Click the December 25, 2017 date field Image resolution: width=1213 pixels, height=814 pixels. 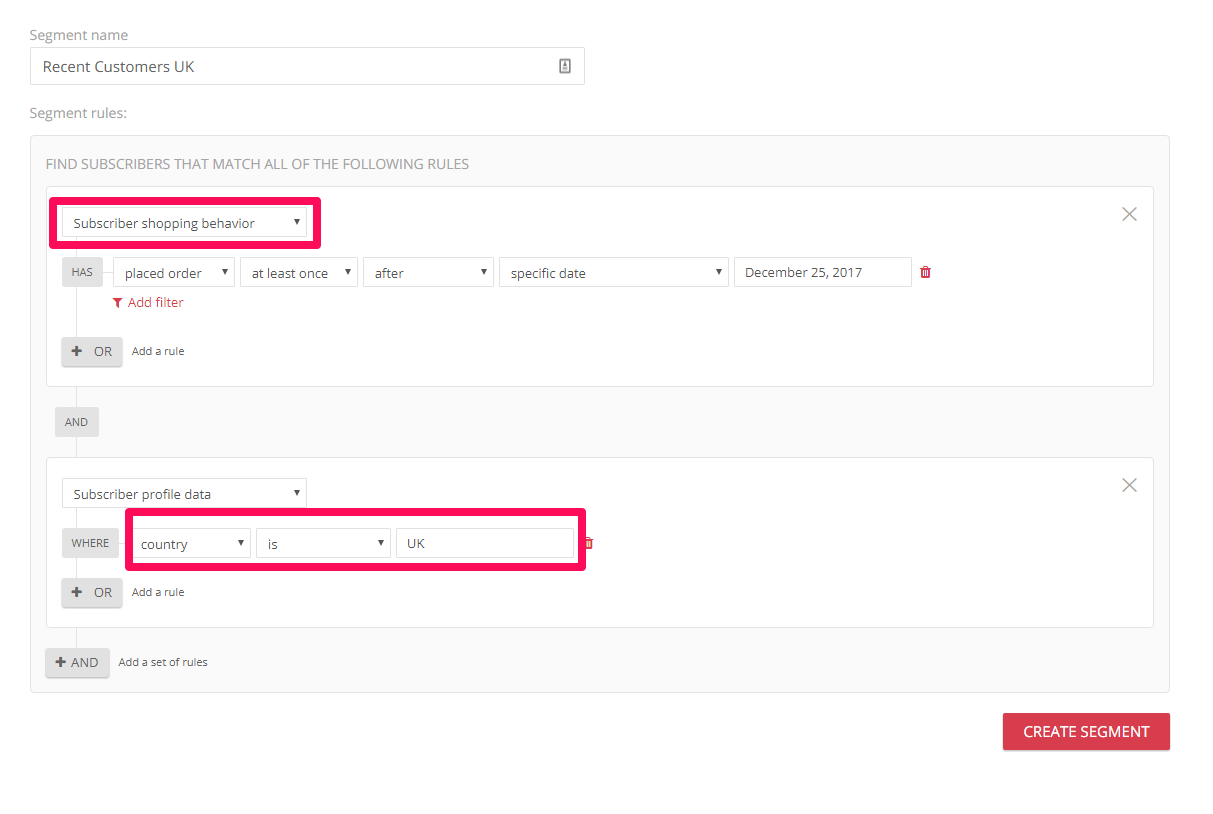(x=822, y=272)
